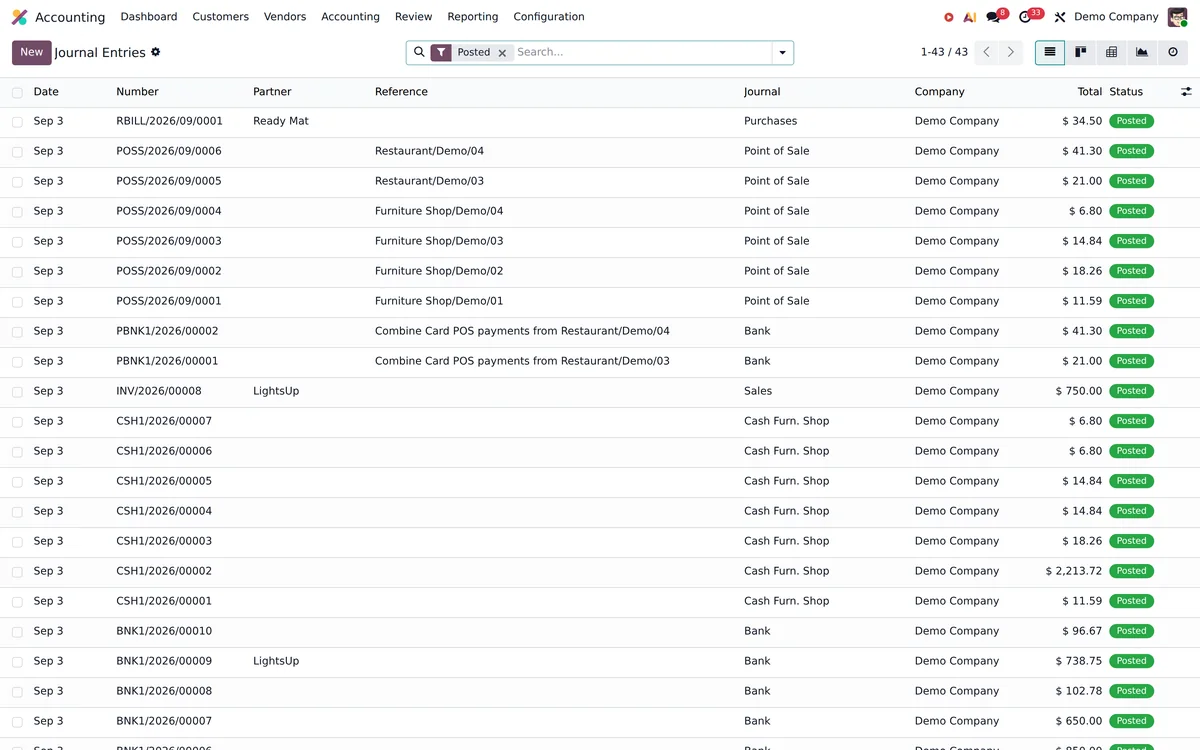Open the Journal Entries gear actions icon
The height and width of the screenshot is (750, 1200).
coord(155,52)
